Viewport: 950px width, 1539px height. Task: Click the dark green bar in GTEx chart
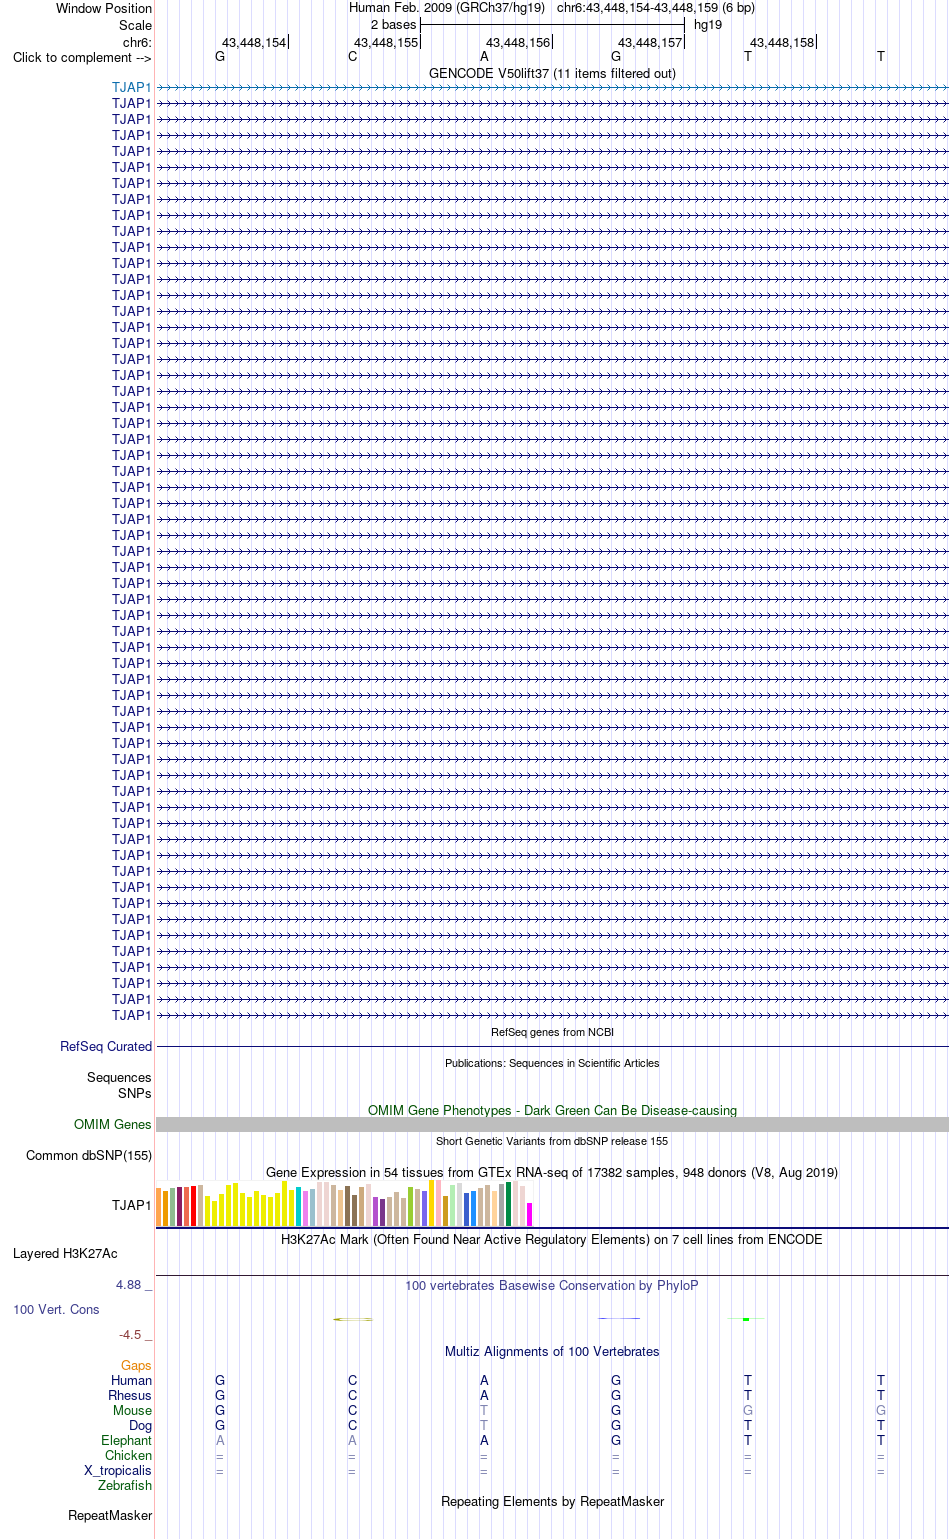(x=508, y=1204)
